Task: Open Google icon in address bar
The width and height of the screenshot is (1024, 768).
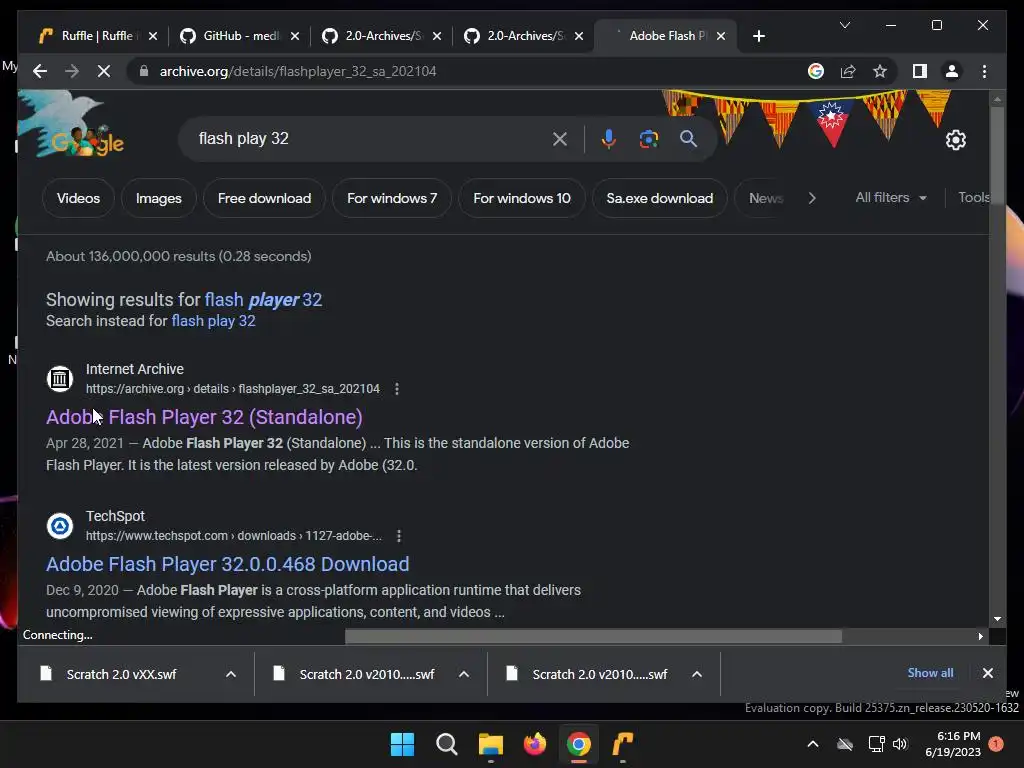Action: coord(816,71)
